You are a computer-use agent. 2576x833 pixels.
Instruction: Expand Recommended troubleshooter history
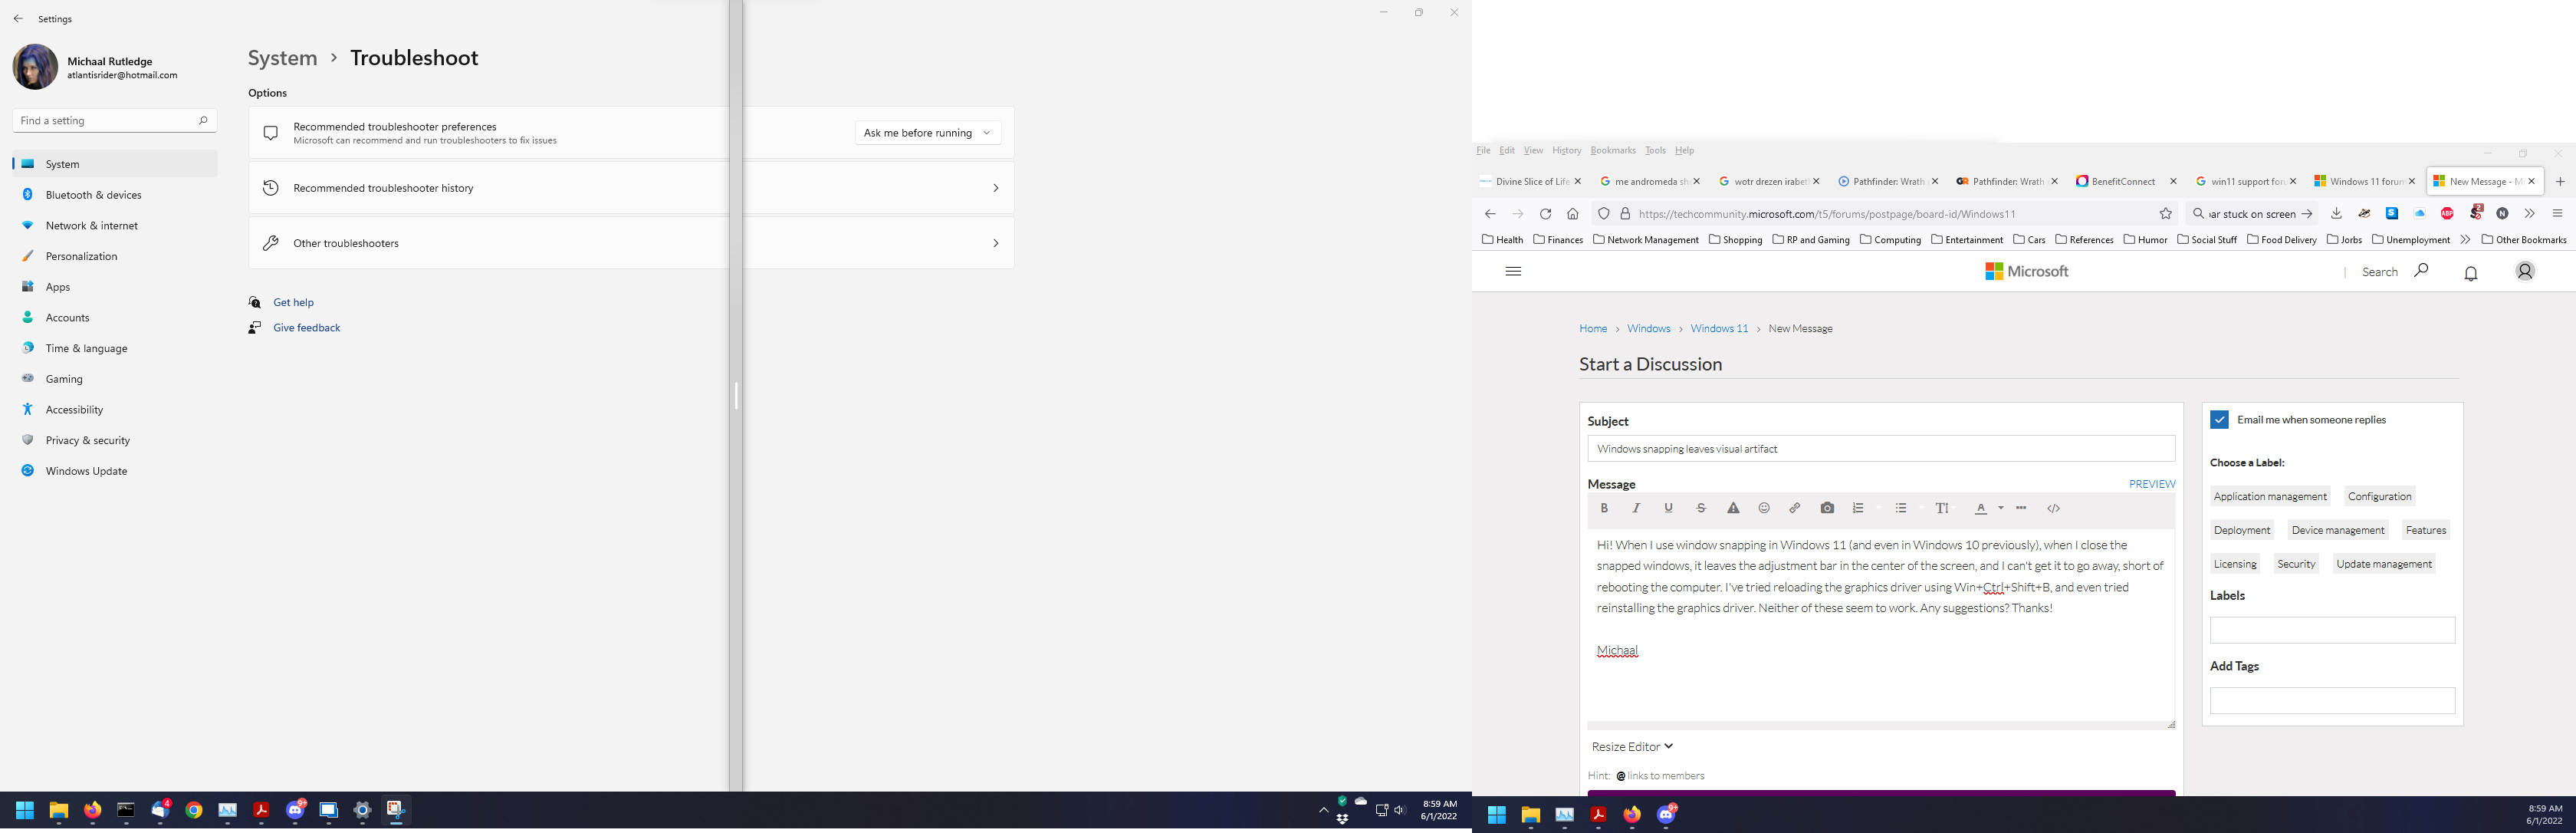[995, 187]
